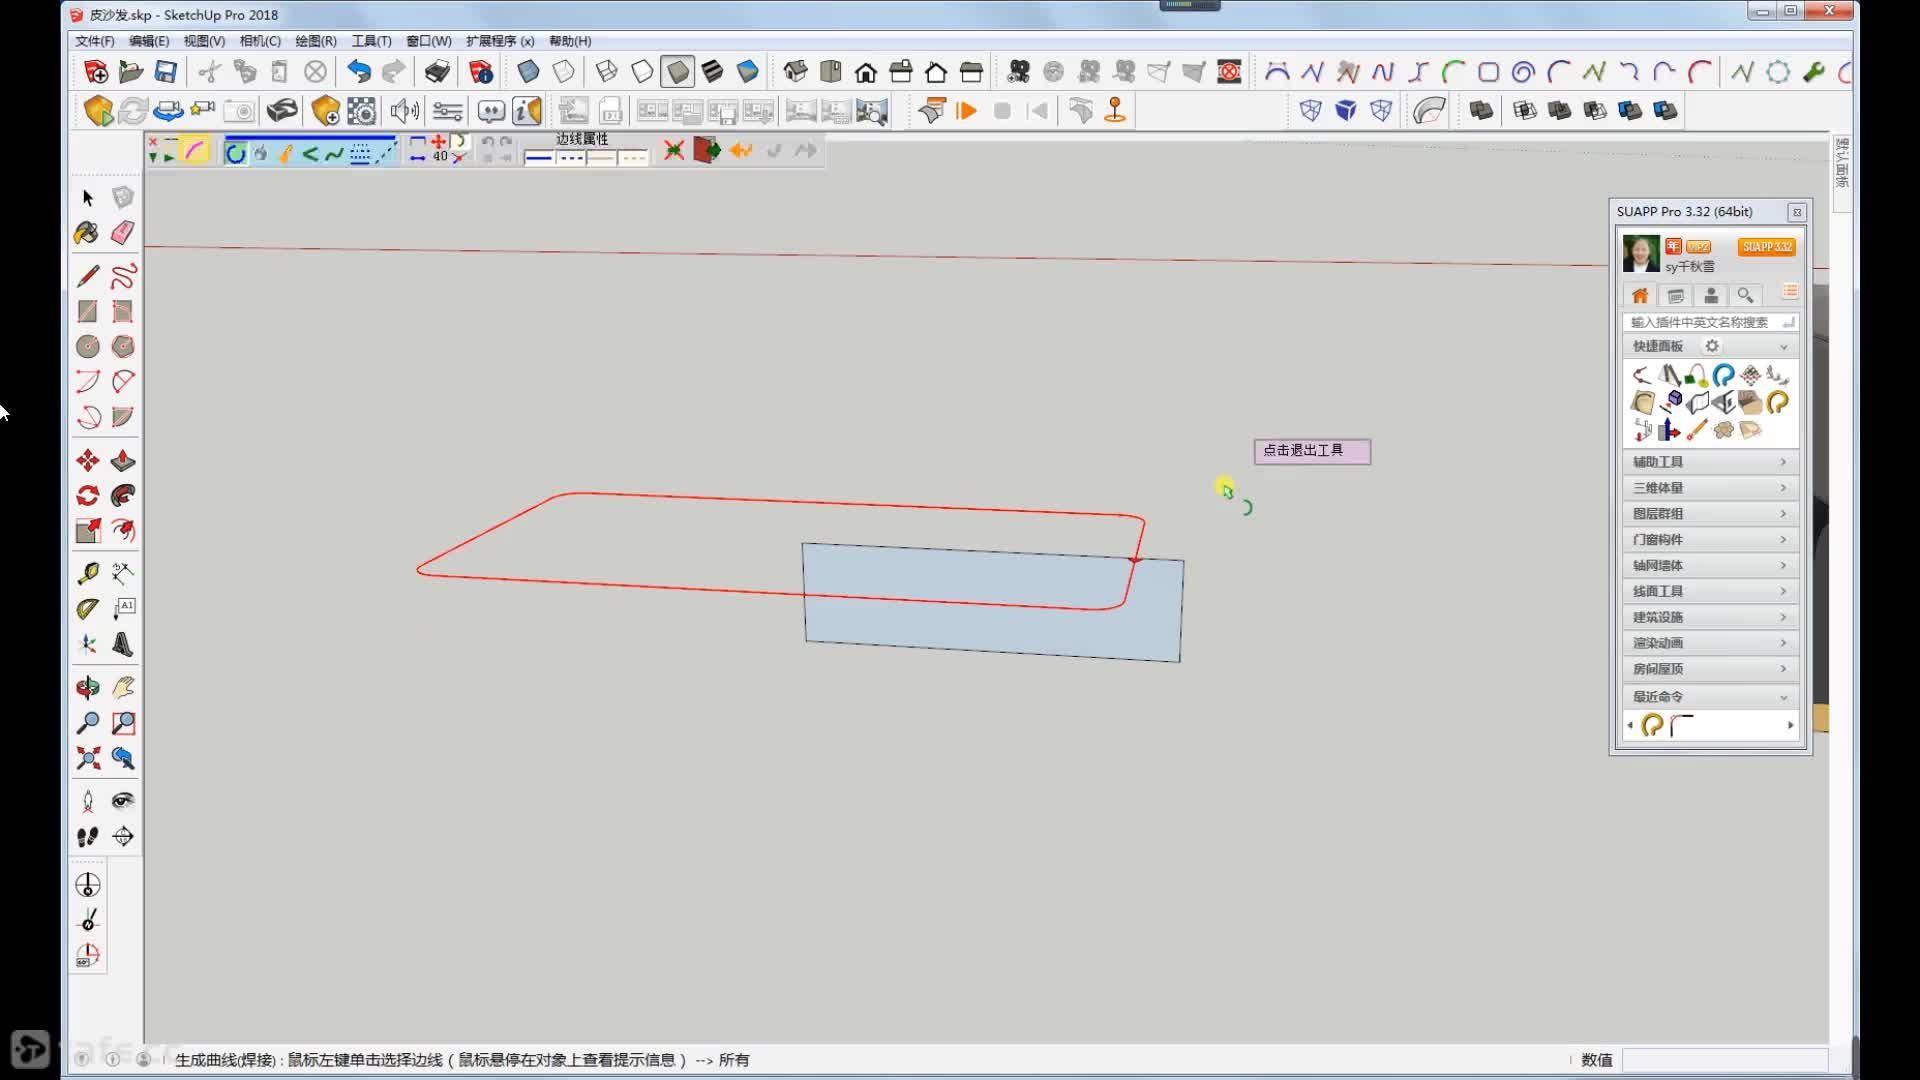1920x1080 pixels.
Task: Click the Open file folder icon
Action: [131, 72]
